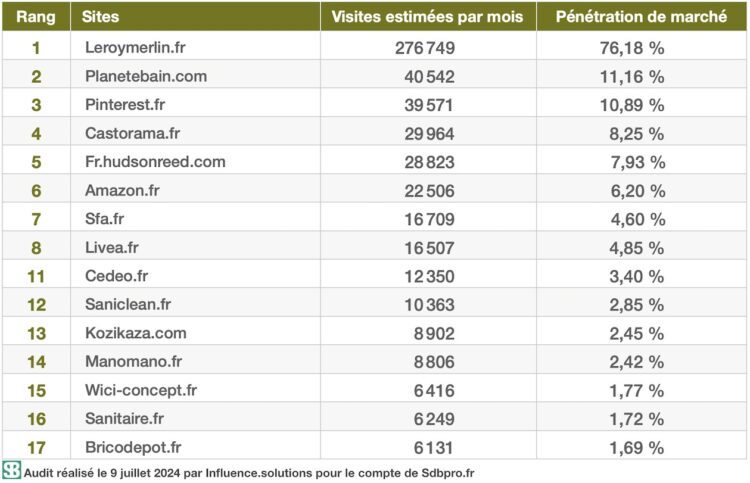Select the Castorama.fr row label
750x483 pixels.
point(133,133)
